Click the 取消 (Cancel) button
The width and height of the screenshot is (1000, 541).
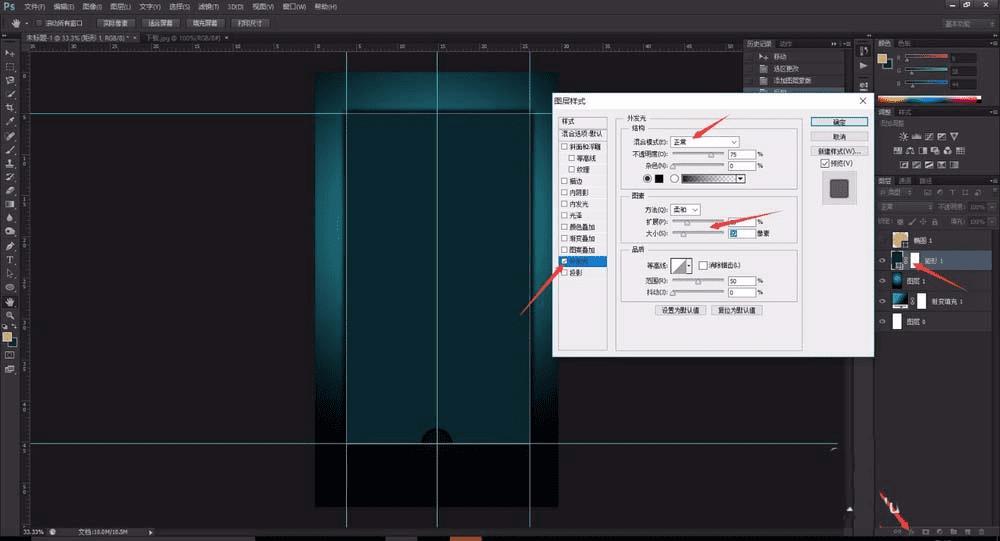click(838, 136)
